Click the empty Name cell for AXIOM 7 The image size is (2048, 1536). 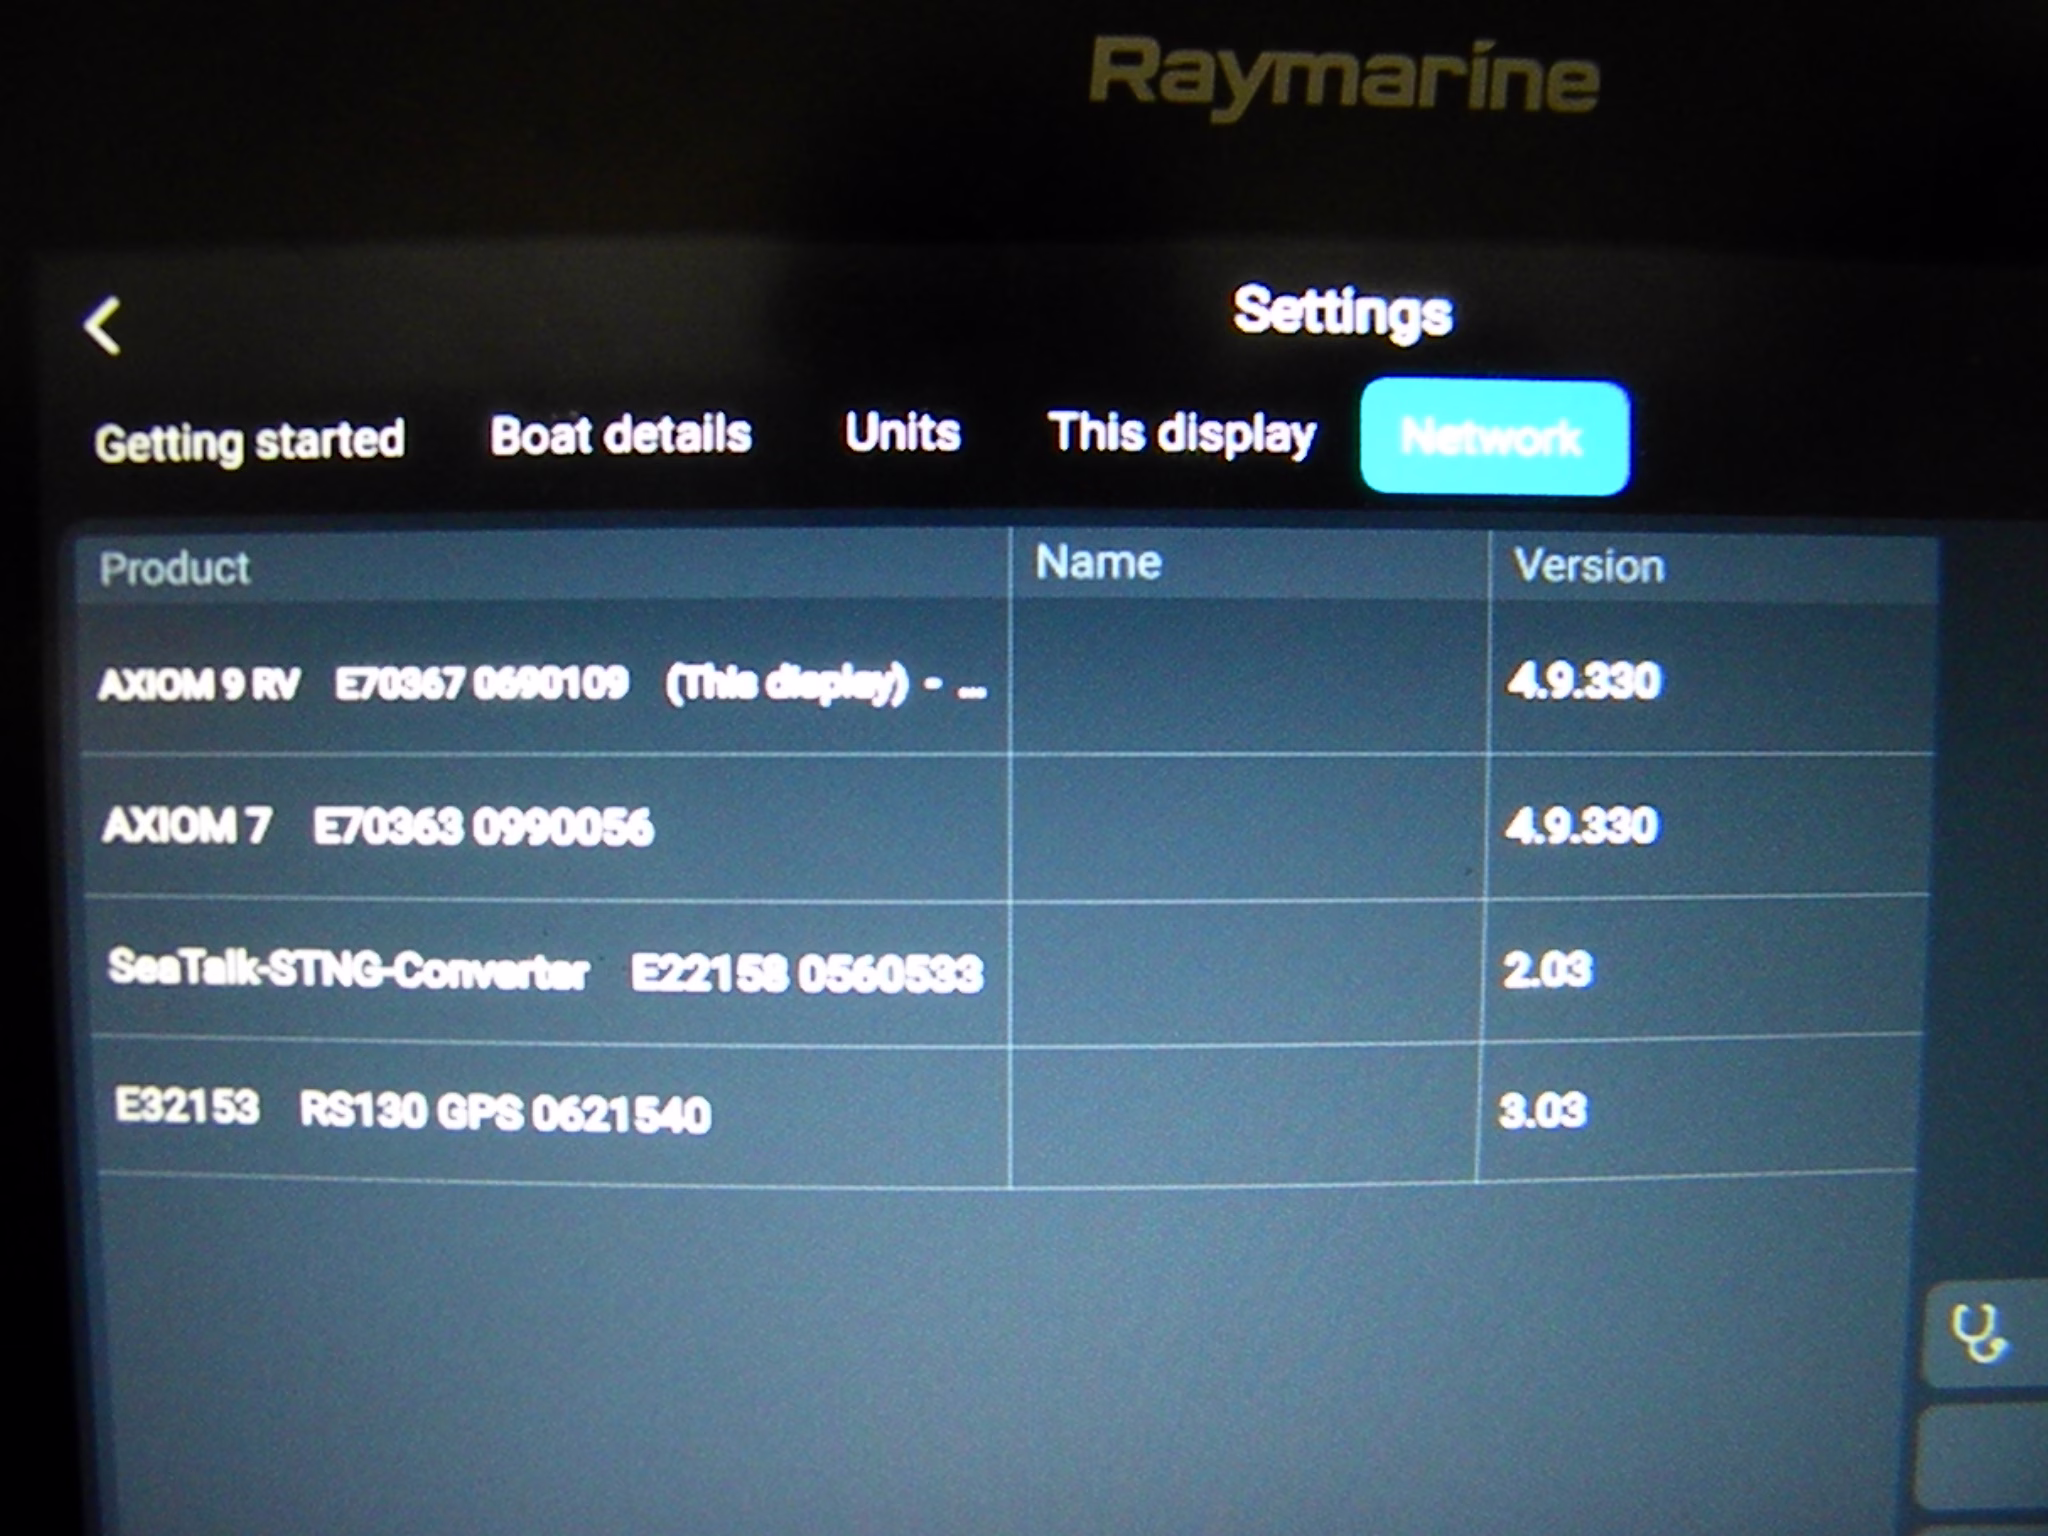click(x=1248, y=827)
